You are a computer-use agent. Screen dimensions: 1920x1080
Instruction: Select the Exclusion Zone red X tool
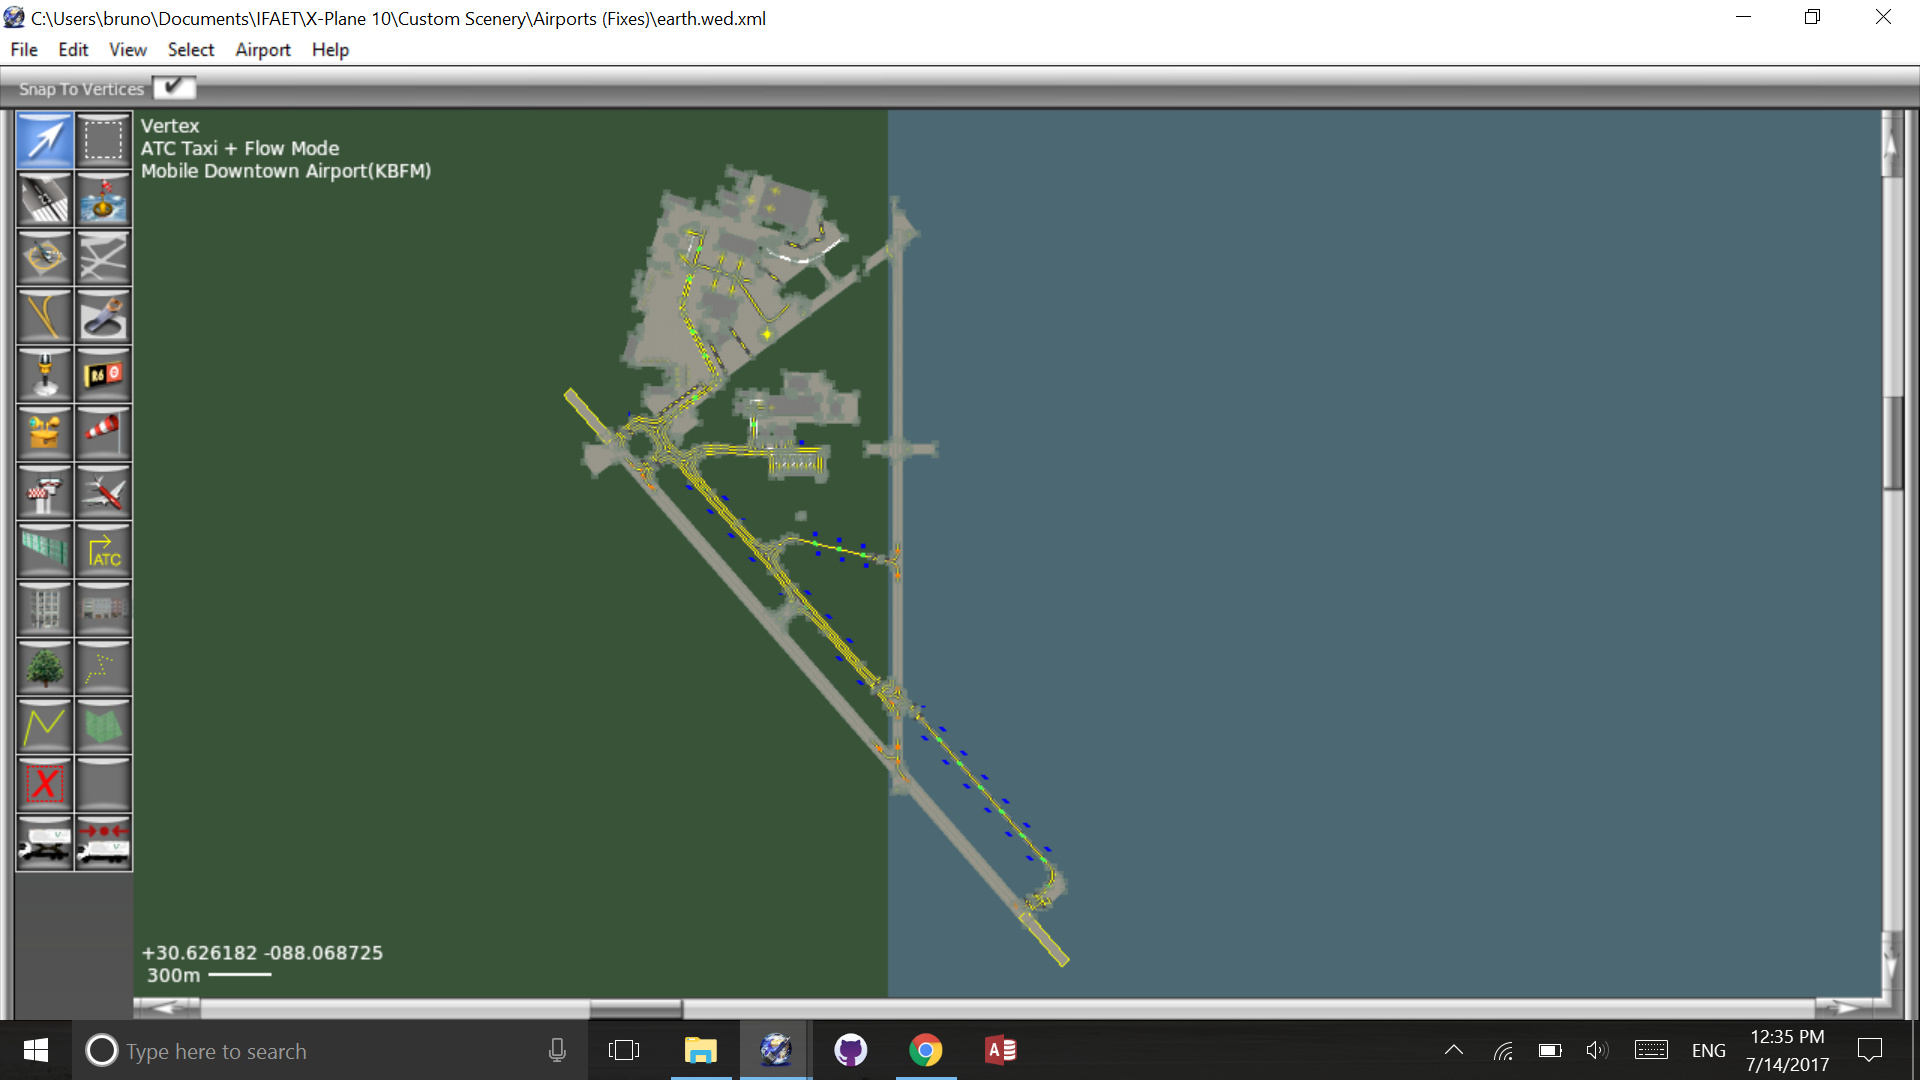[x=45, y=784]
